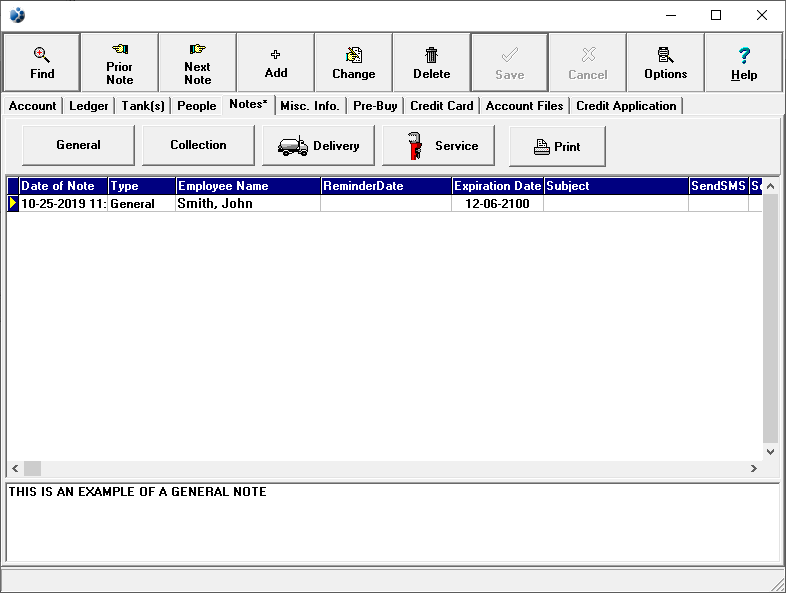Show Collection notes

(x=198, y=145)
